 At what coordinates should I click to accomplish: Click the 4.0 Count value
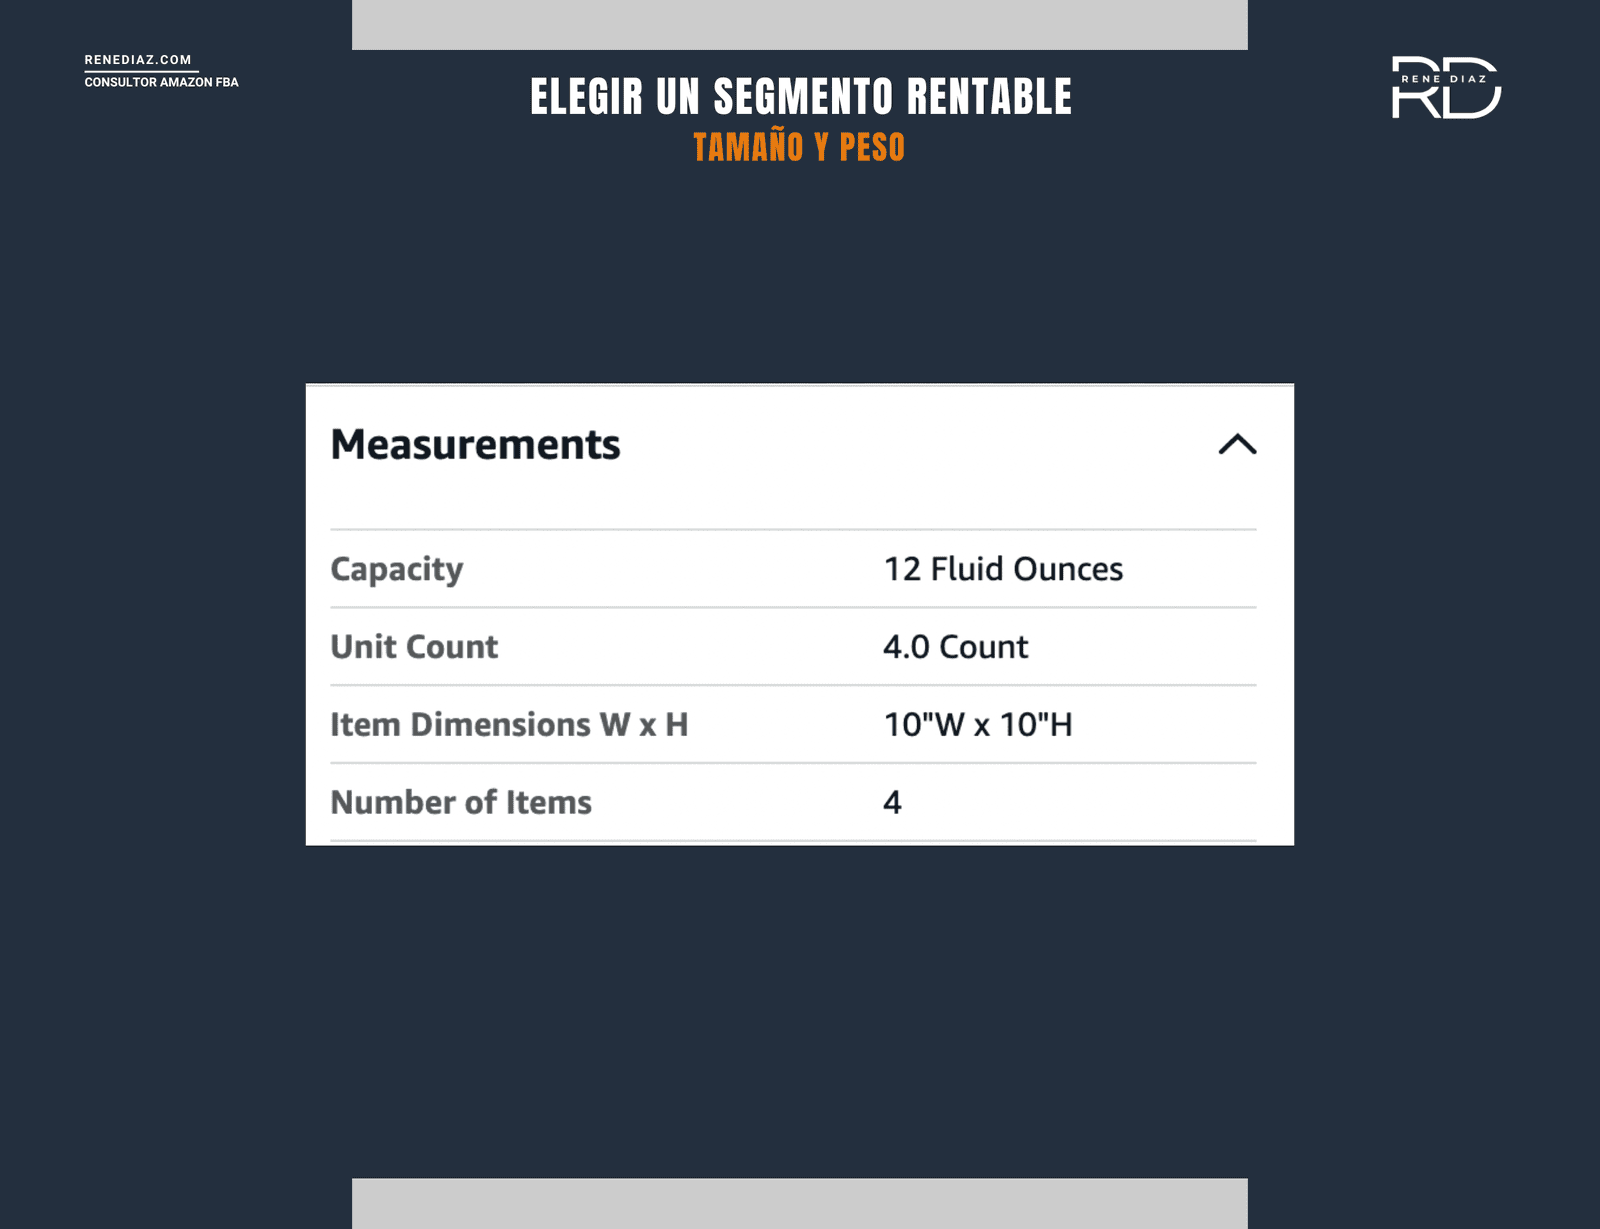click(x=955, y=647)
